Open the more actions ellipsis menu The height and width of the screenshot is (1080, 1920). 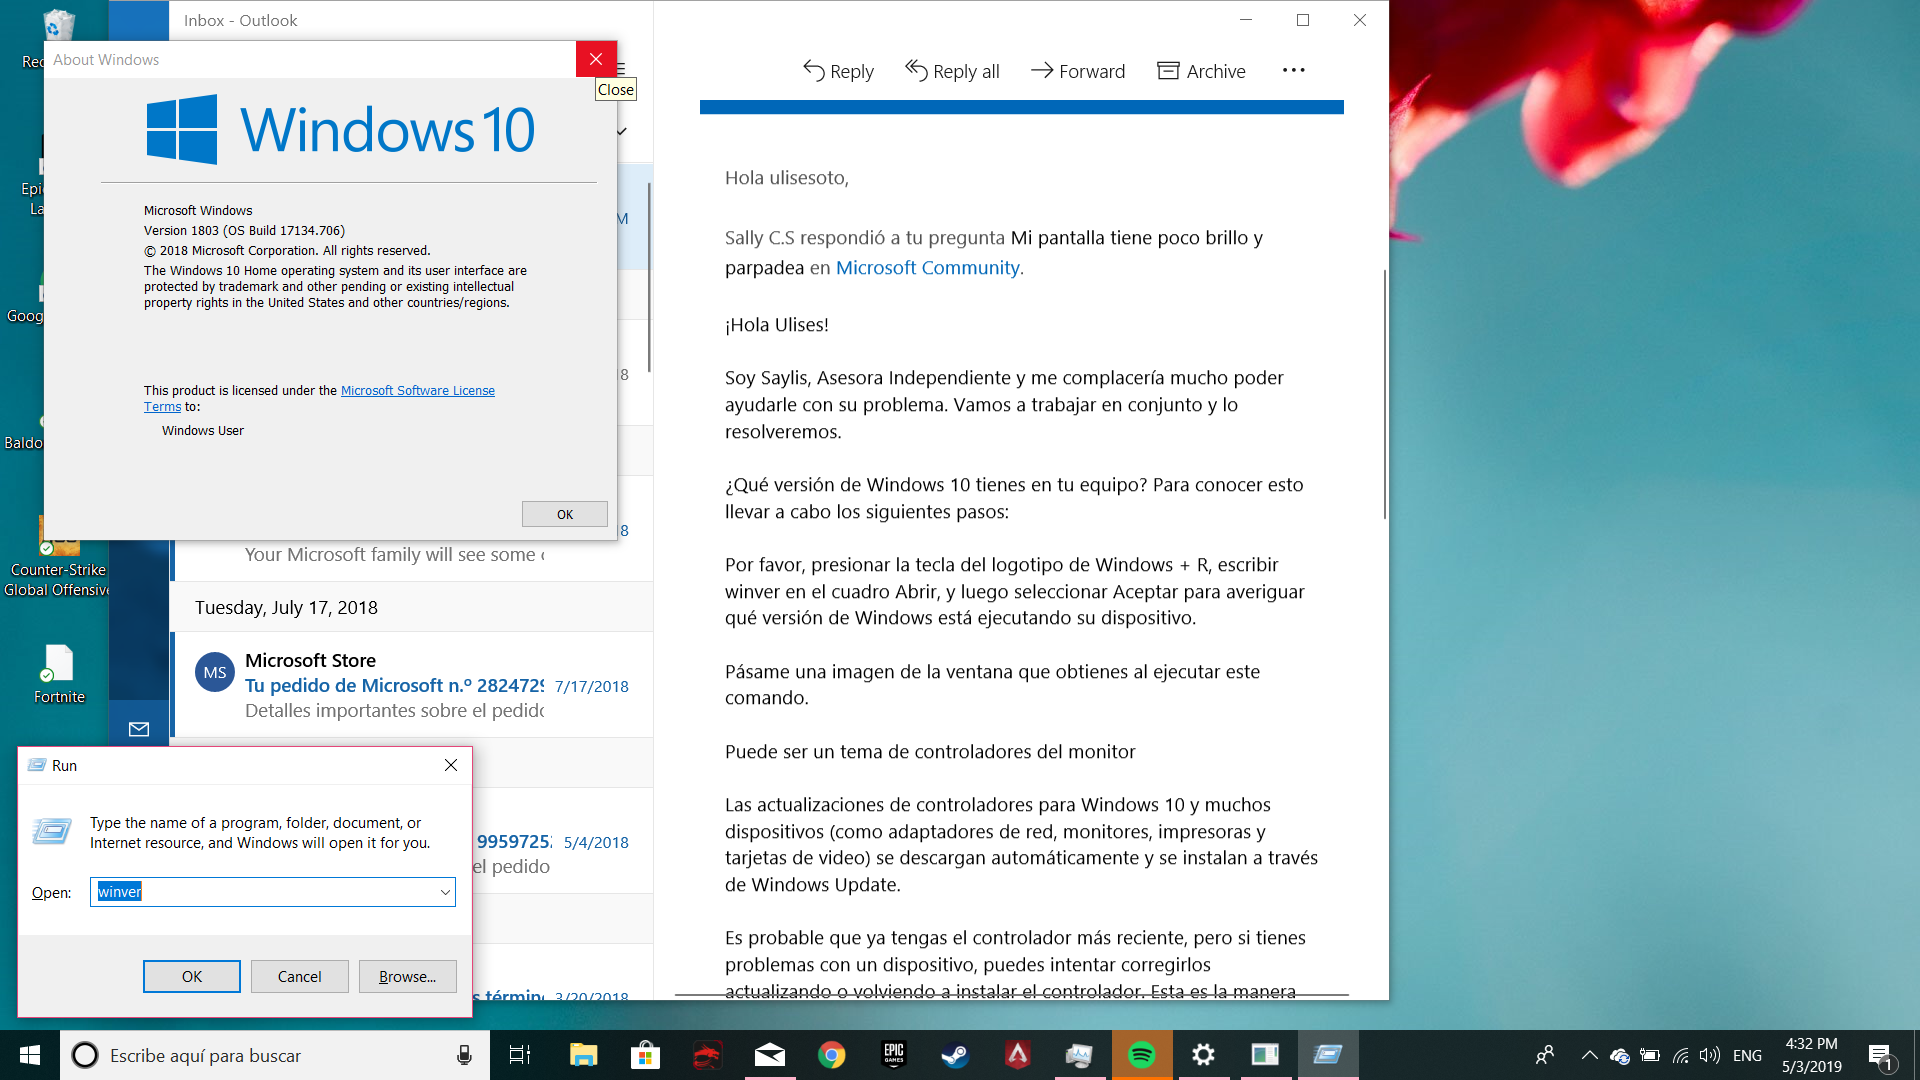(x=1293, y=70)
